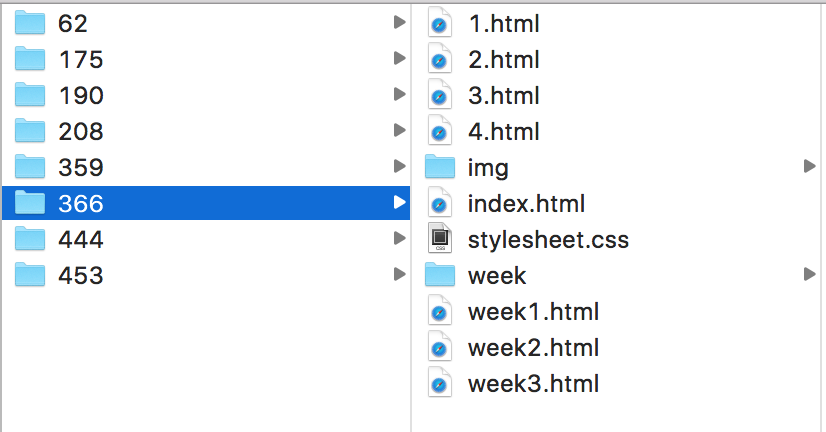Expand the week folder disclosure arrow
Screen dimensions: 826x432
pyautogui.click(x=810, y=274)
